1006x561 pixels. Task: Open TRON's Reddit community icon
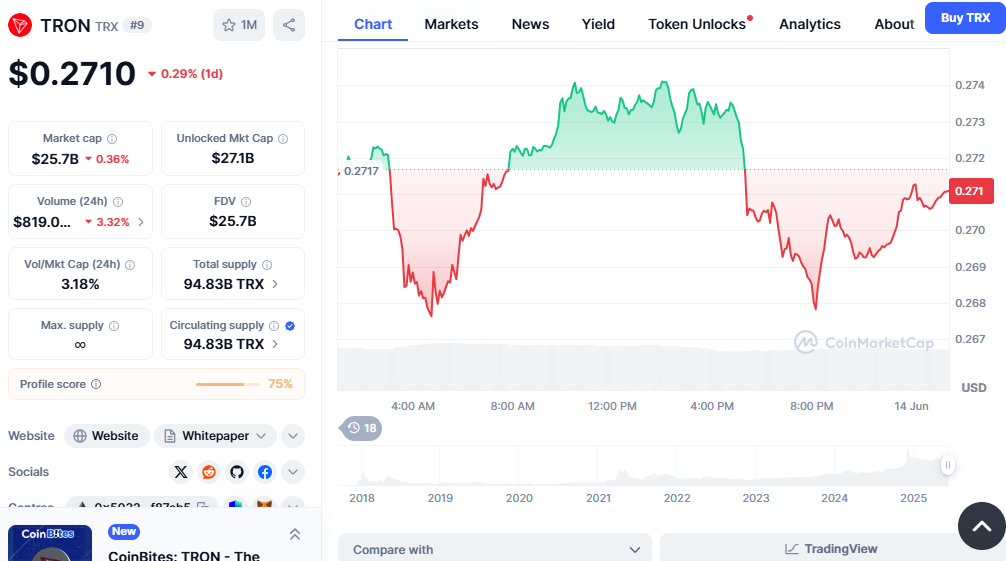point(209,472)
